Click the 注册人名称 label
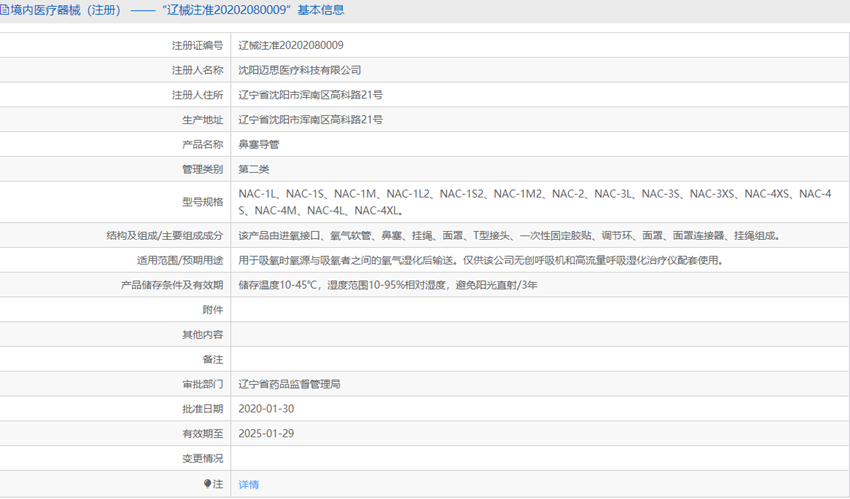The height and width of the screenshot is (499, 850). 197,70
